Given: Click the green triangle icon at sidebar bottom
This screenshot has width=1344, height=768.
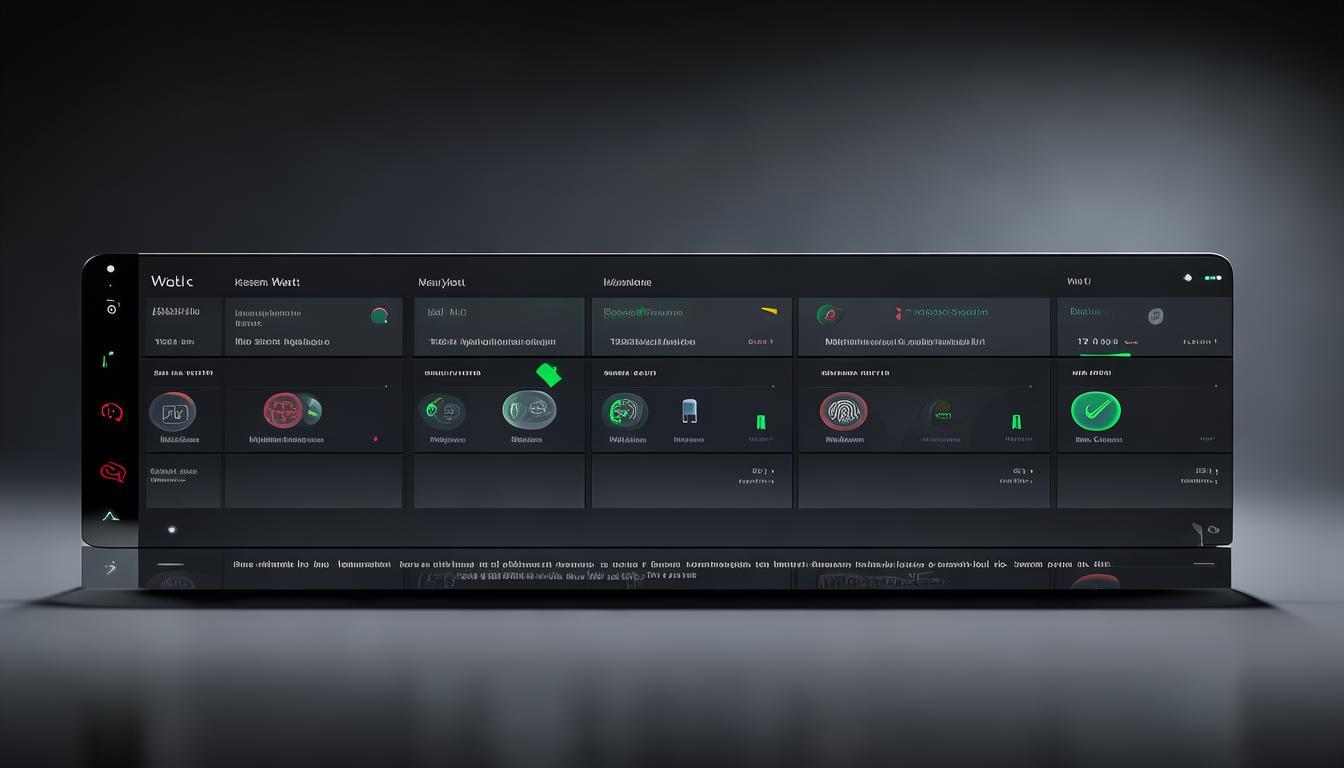Looking at the screenshot, I should [110, 516].
